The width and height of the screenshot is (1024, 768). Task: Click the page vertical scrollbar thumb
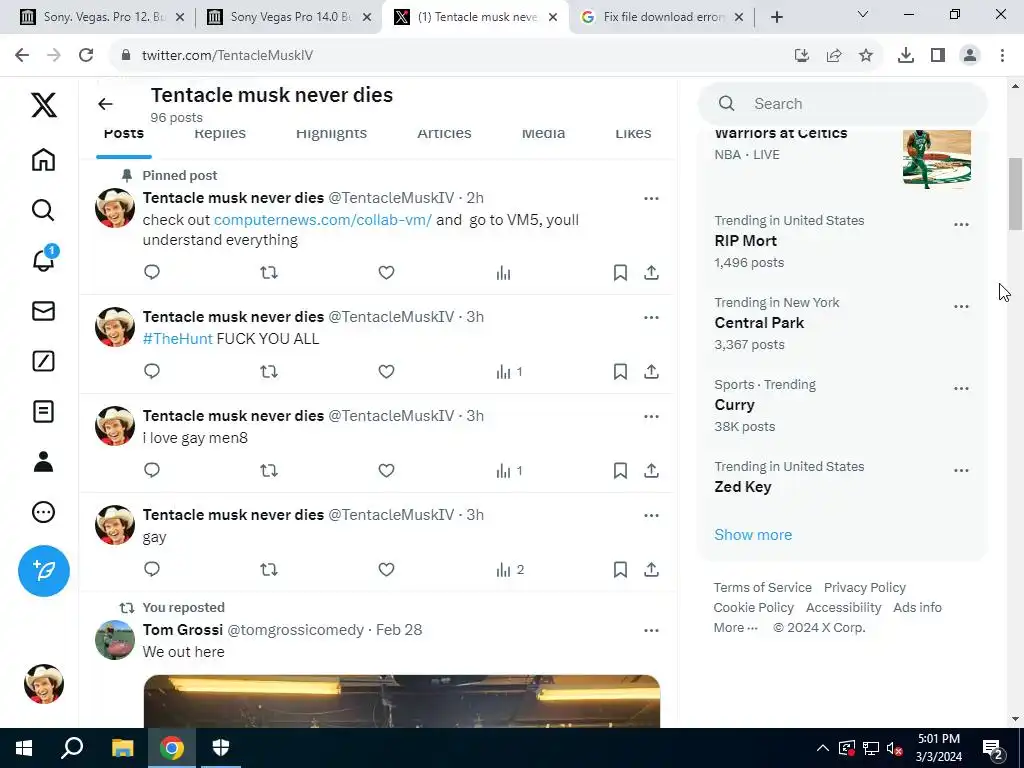tap(1015, 194)
